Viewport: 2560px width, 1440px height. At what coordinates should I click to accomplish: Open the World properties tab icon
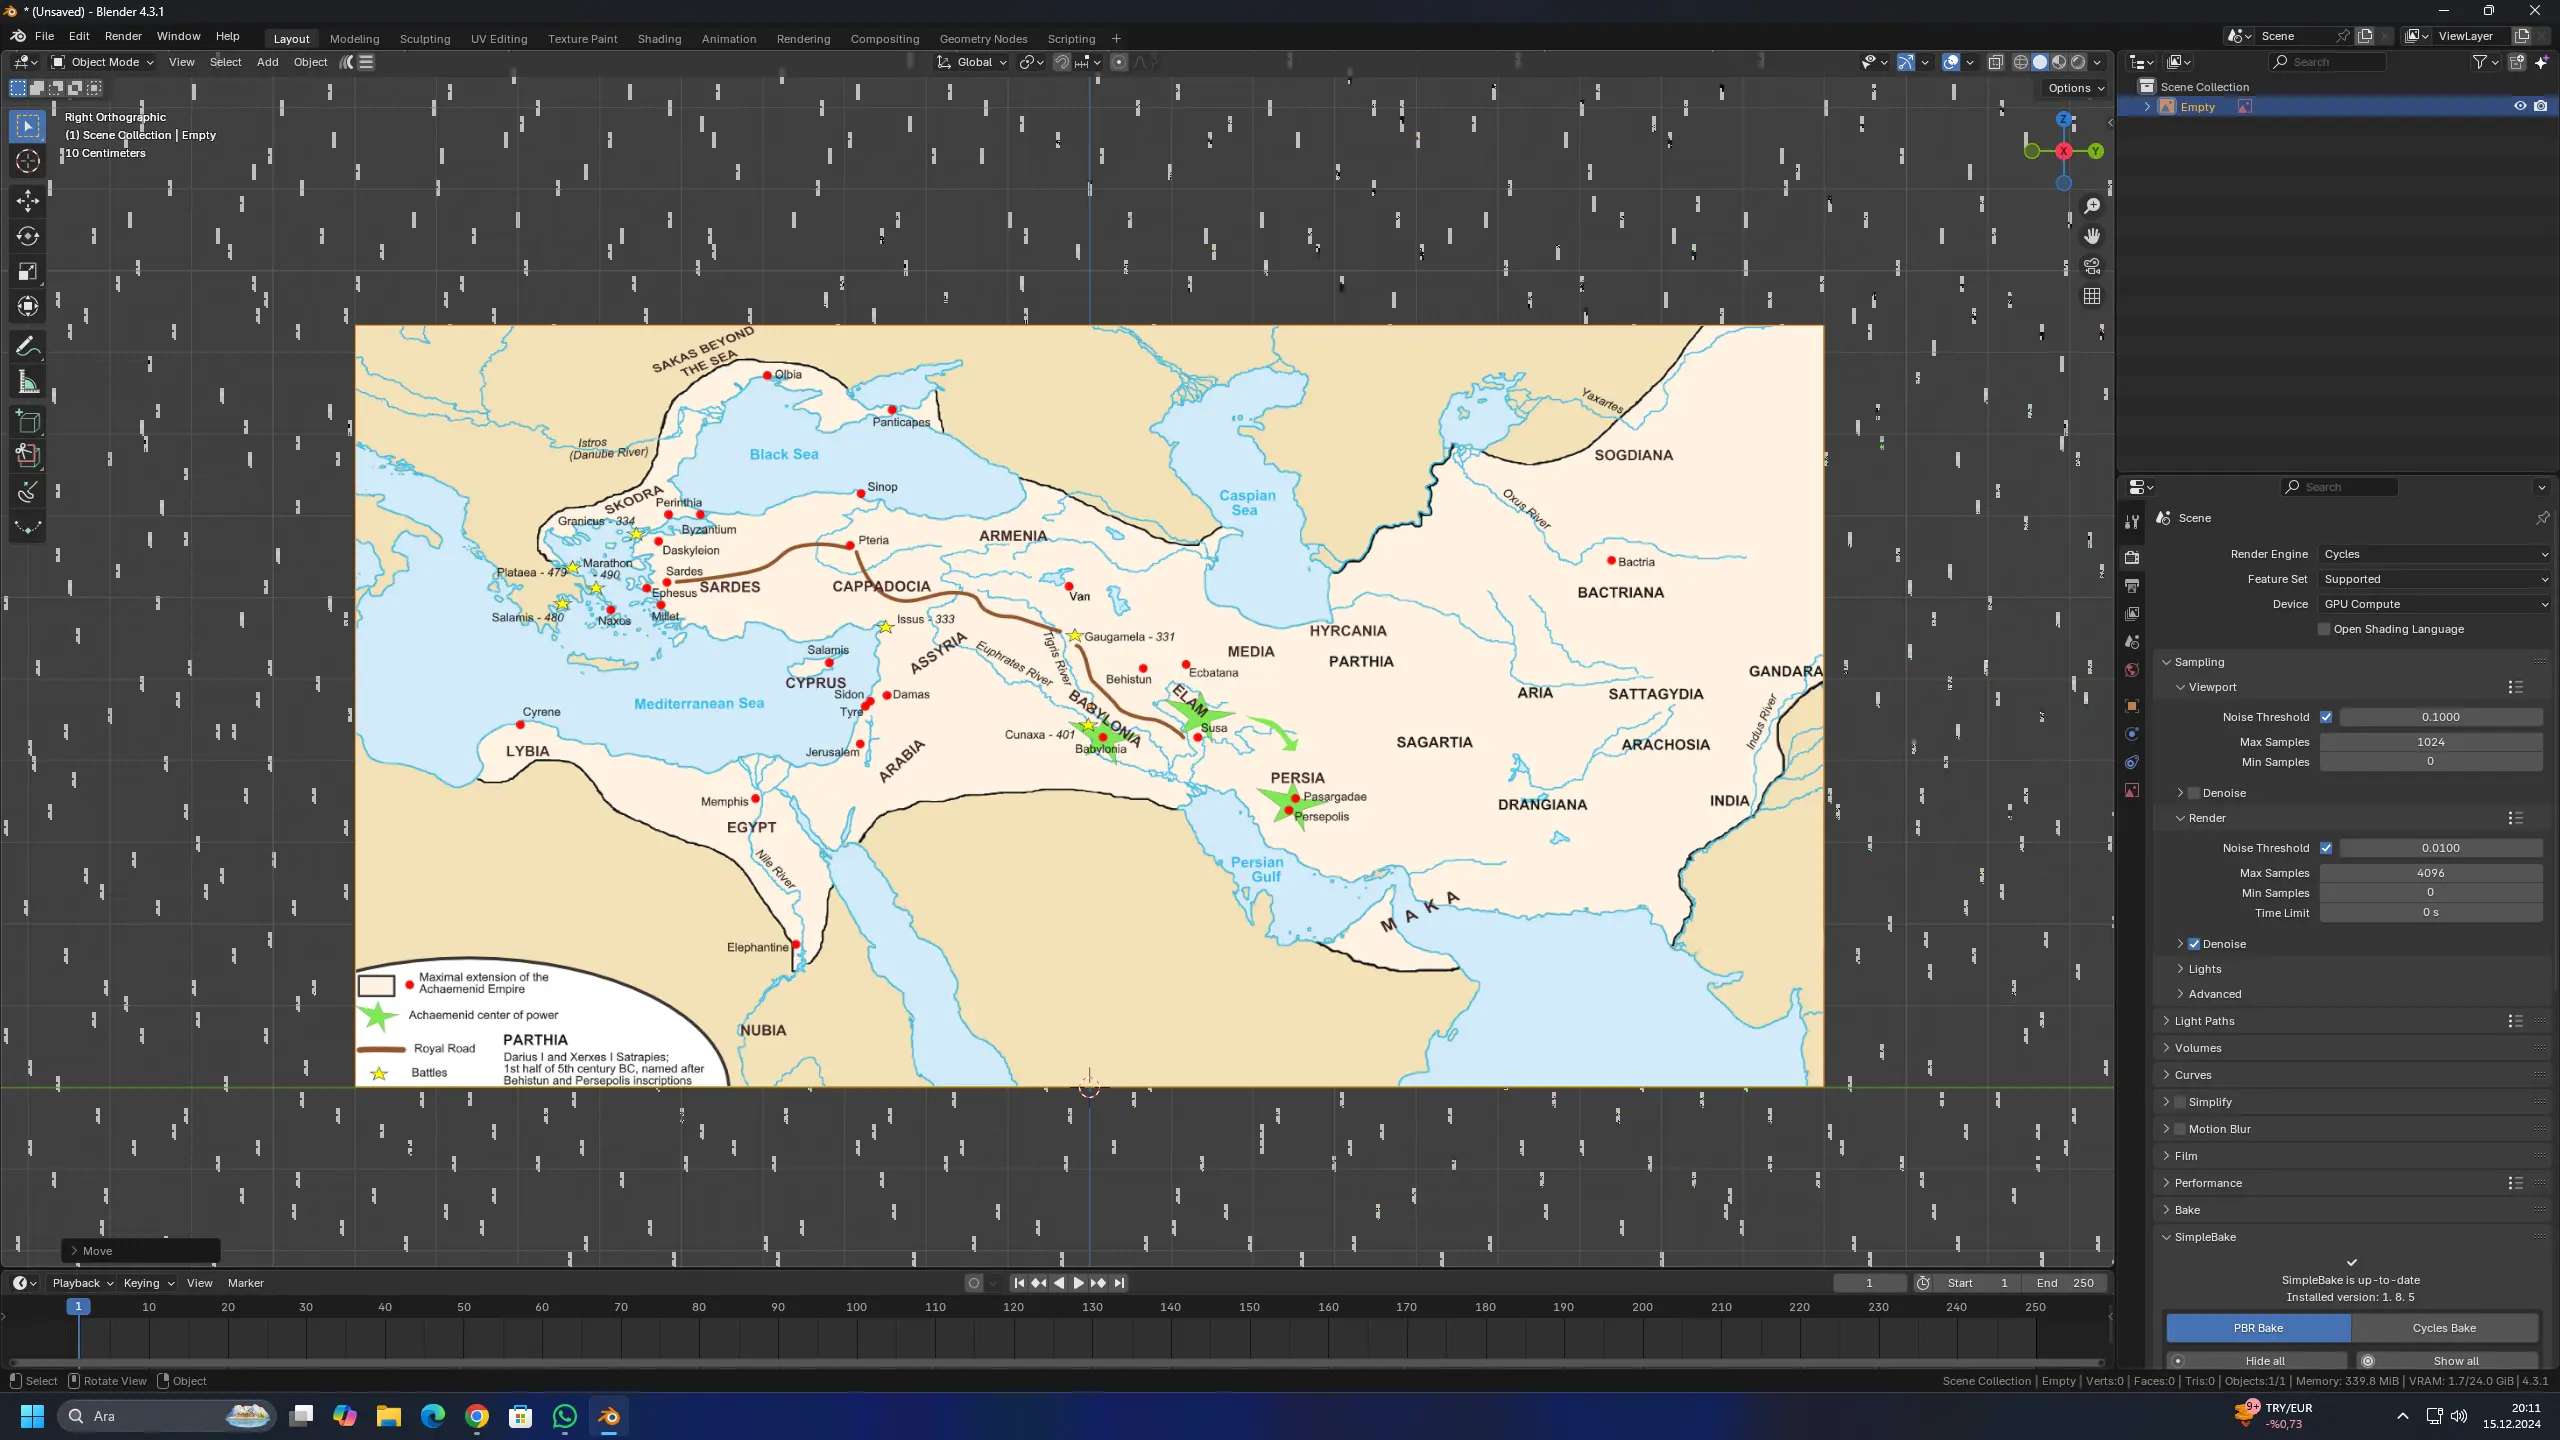2132,670
